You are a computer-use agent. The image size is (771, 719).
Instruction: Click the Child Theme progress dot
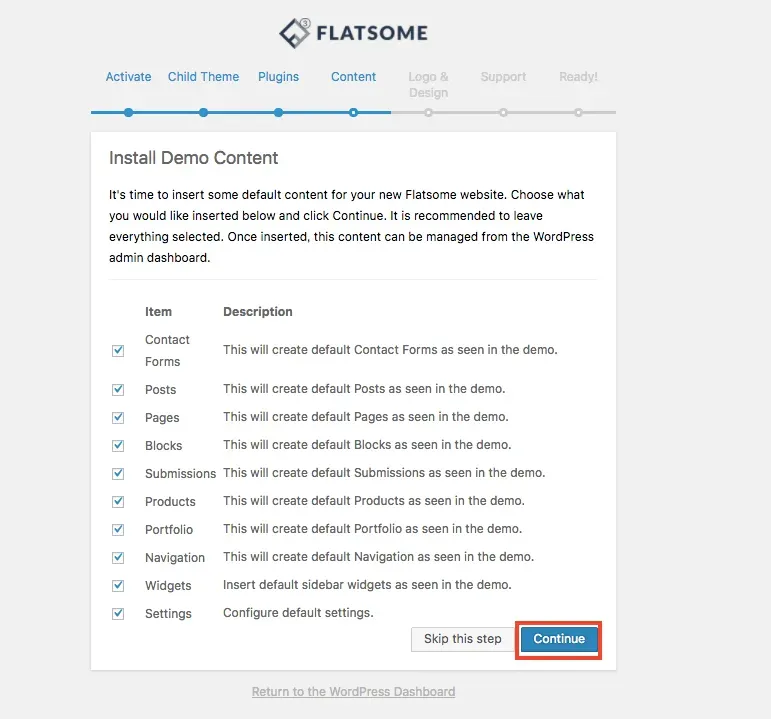pos(203,113)
